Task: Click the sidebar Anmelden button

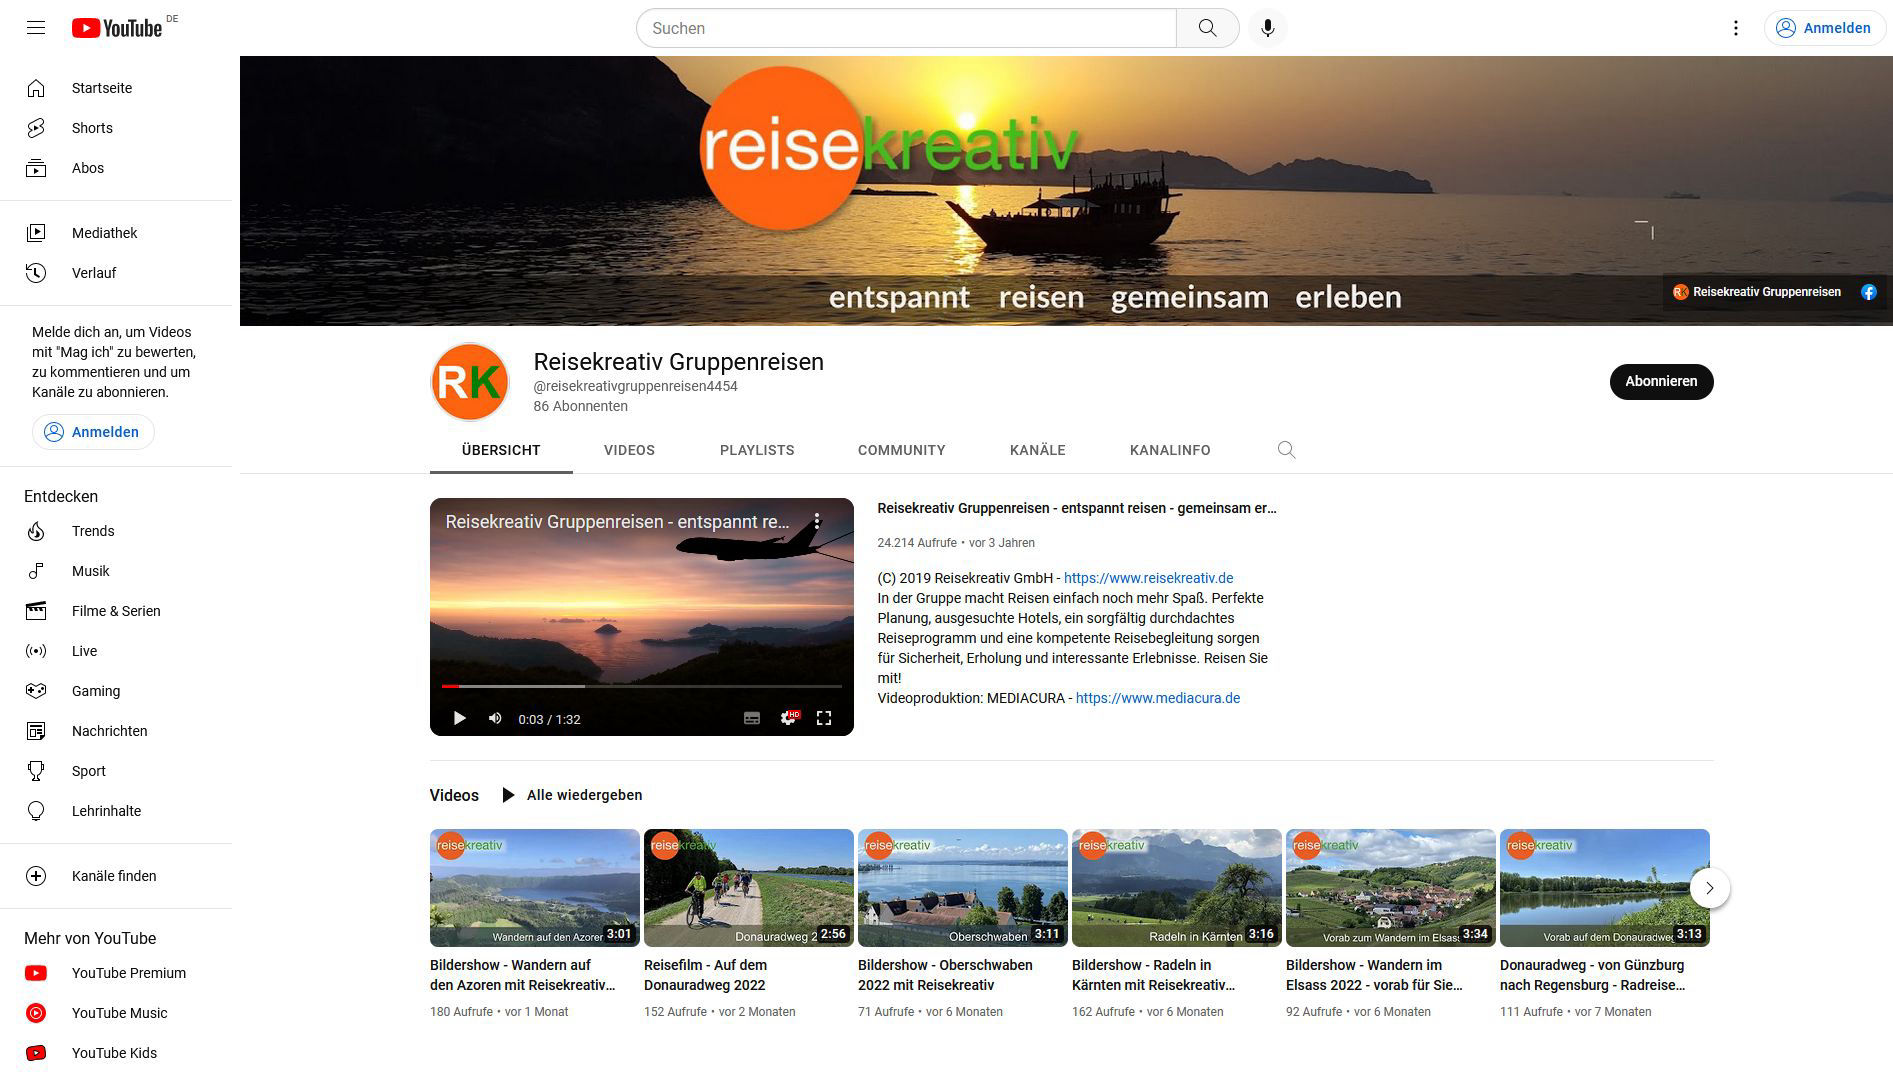Action: (93, 432)
